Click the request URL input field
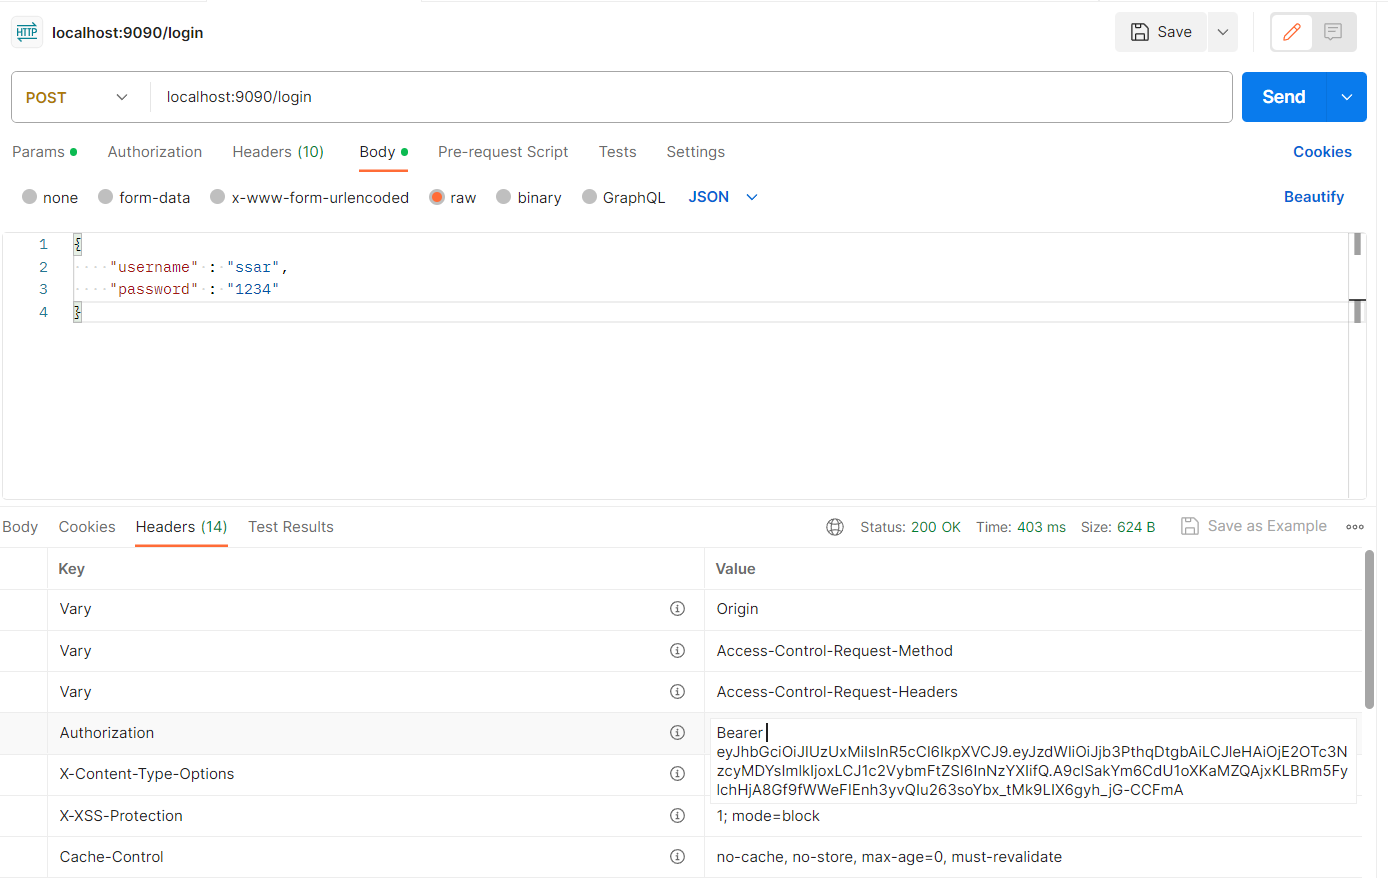The height and width of the screenshot is (878, 1388). tap(691, 97)
